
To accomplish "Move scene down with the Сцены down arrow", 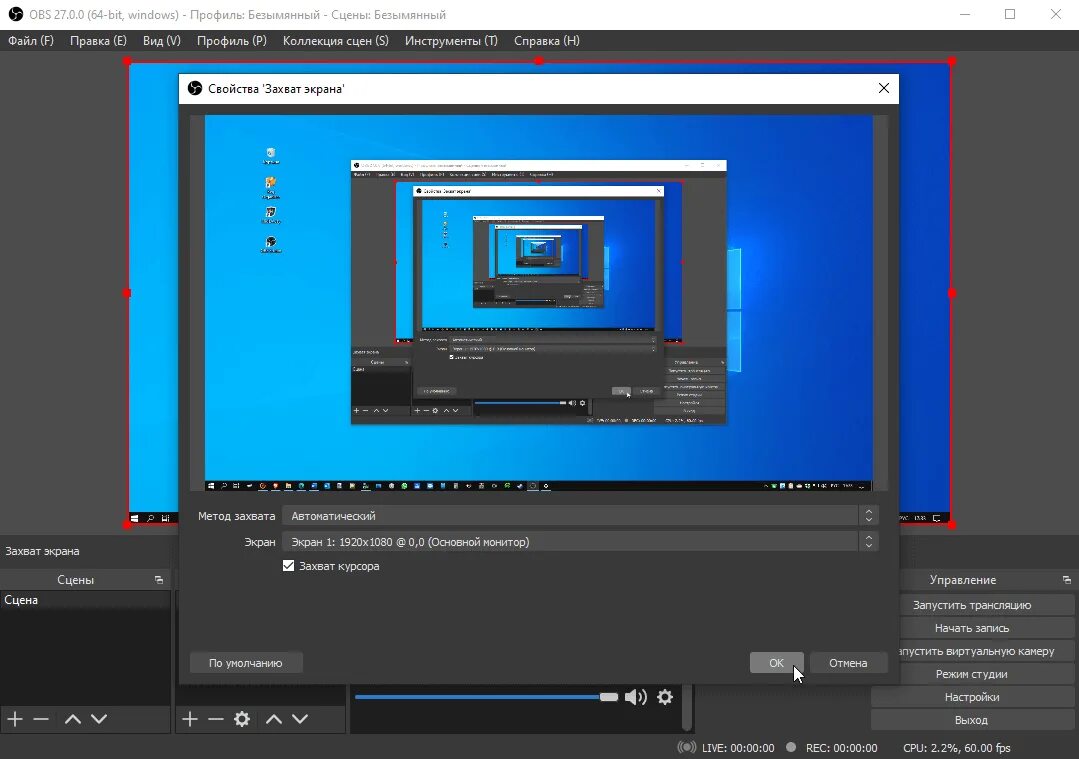I will [x=99, y=719].
